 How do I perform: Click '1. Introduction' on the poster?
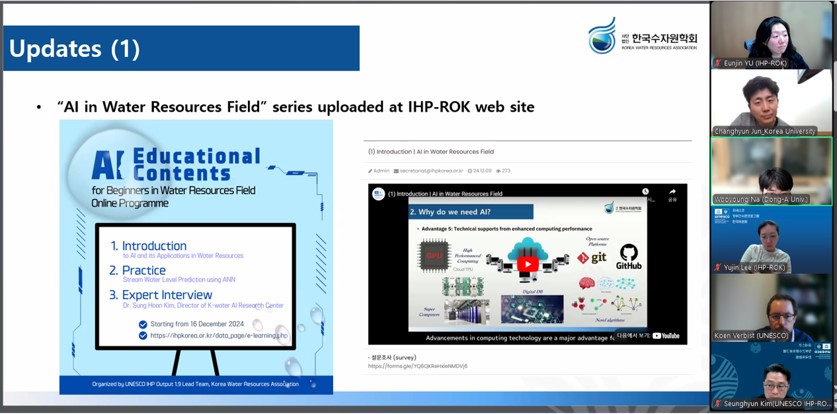[149, 246]
